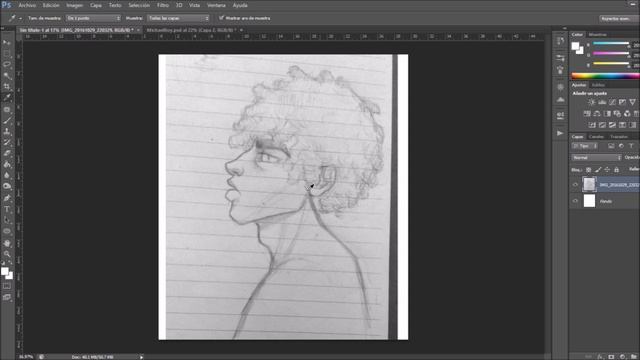Select the Paint Bucket tool

click(x=7, y=164)
